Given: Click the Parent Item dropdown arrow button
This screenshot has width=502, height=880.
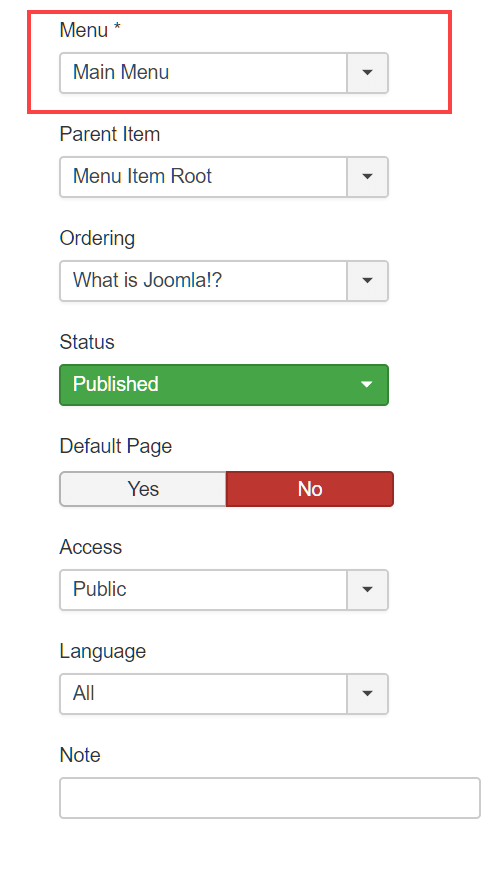Looking at the screenshot, I should (x=367, y=177).
